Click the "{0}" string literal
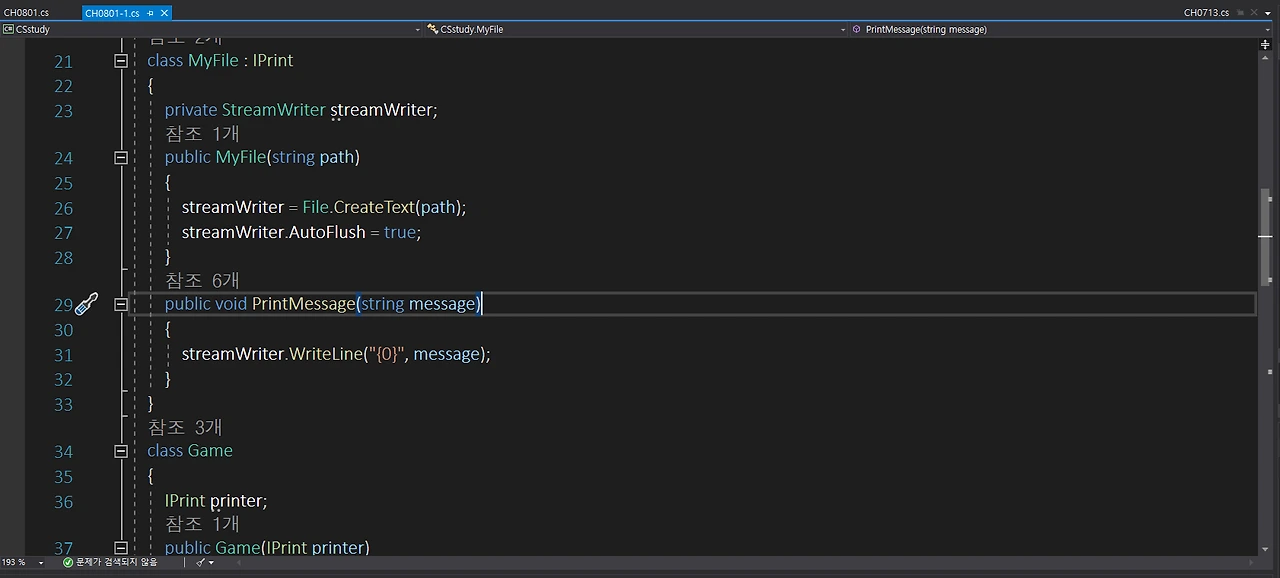1280x578 pixels. (386, 354)
